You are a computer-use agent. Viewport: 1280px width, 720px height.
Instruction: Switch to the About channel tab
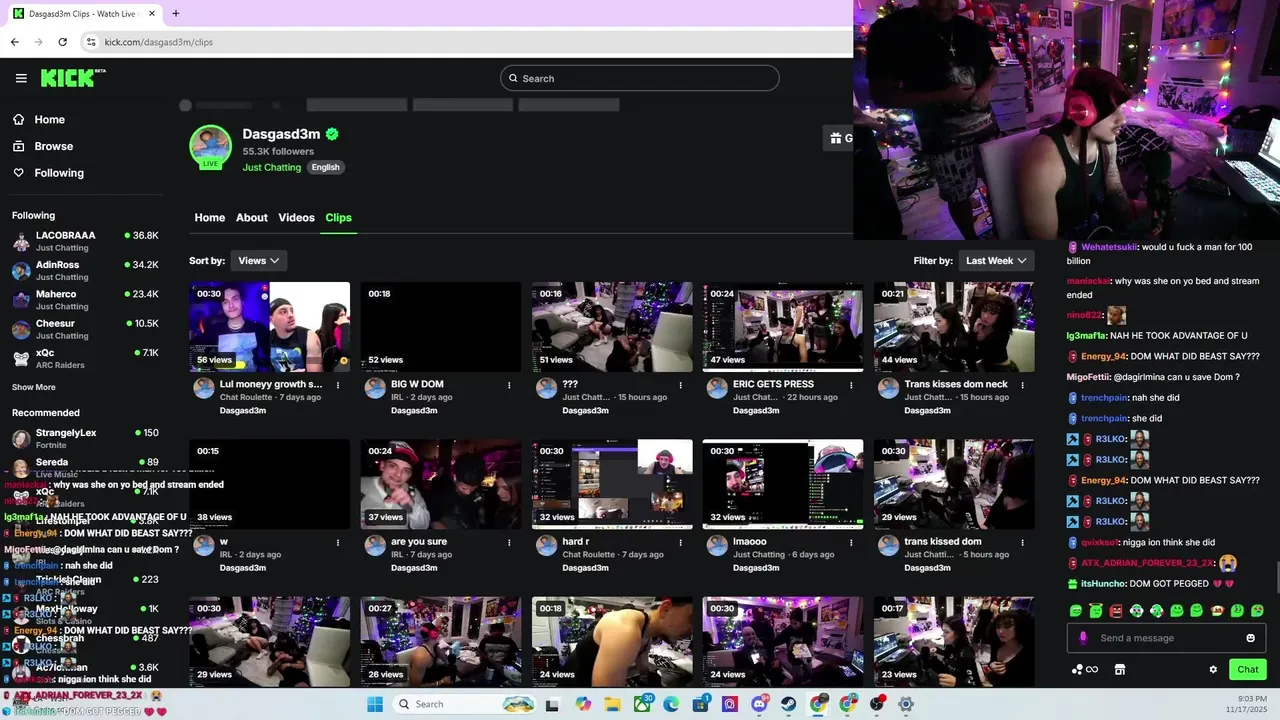click(251, 217)
